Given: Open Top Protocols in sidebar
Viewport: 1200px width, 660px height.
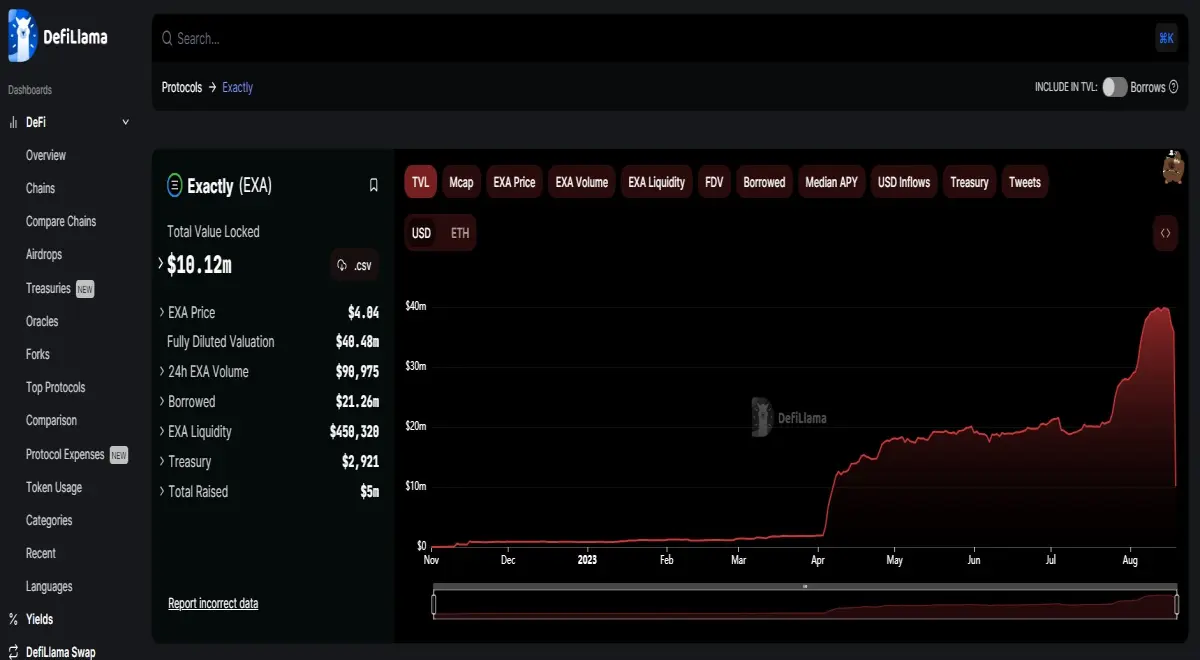Looking at the screenshot, I should [x=56, y=387].
